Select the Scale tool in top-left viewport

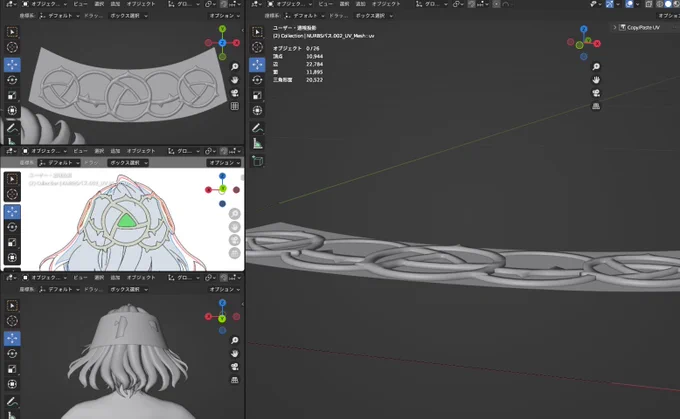click(x=12, y=95)
